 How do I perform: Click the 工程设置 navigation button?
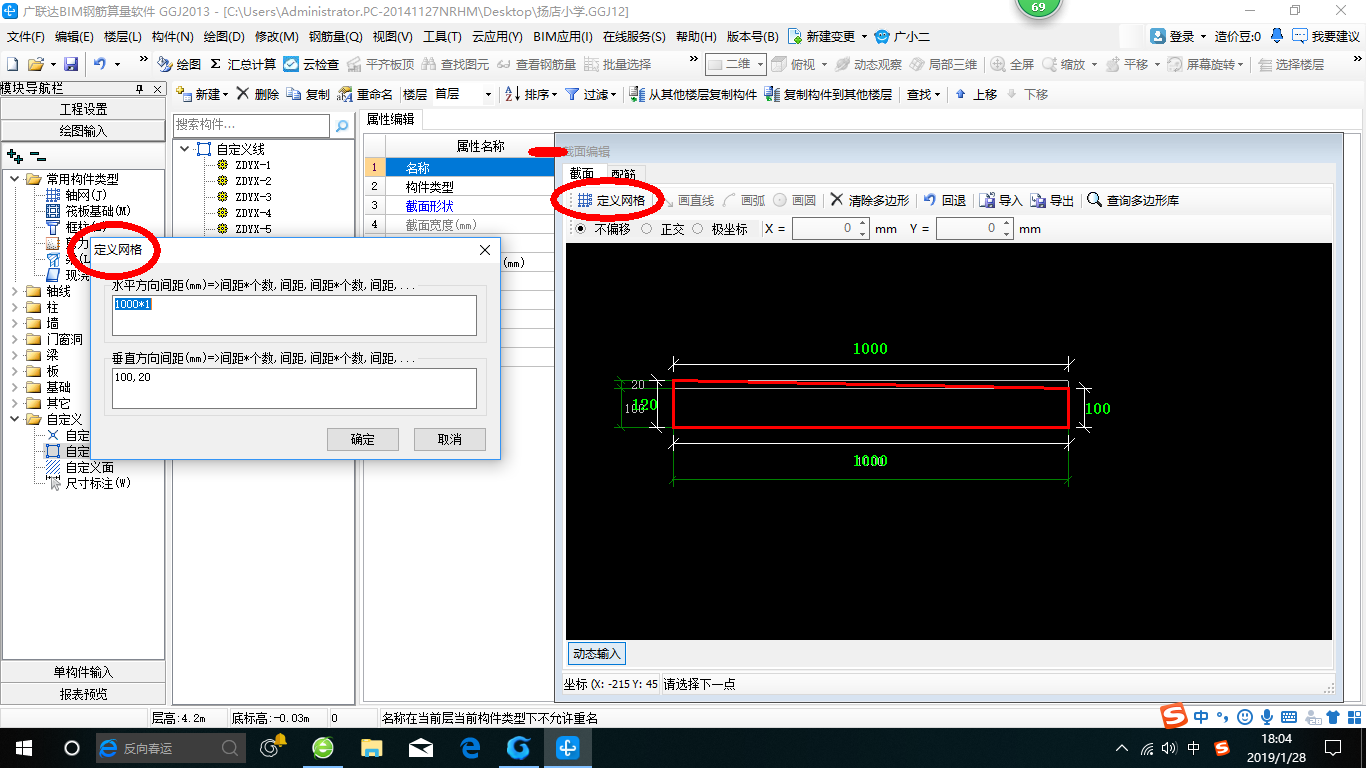[x=83, y=109]
